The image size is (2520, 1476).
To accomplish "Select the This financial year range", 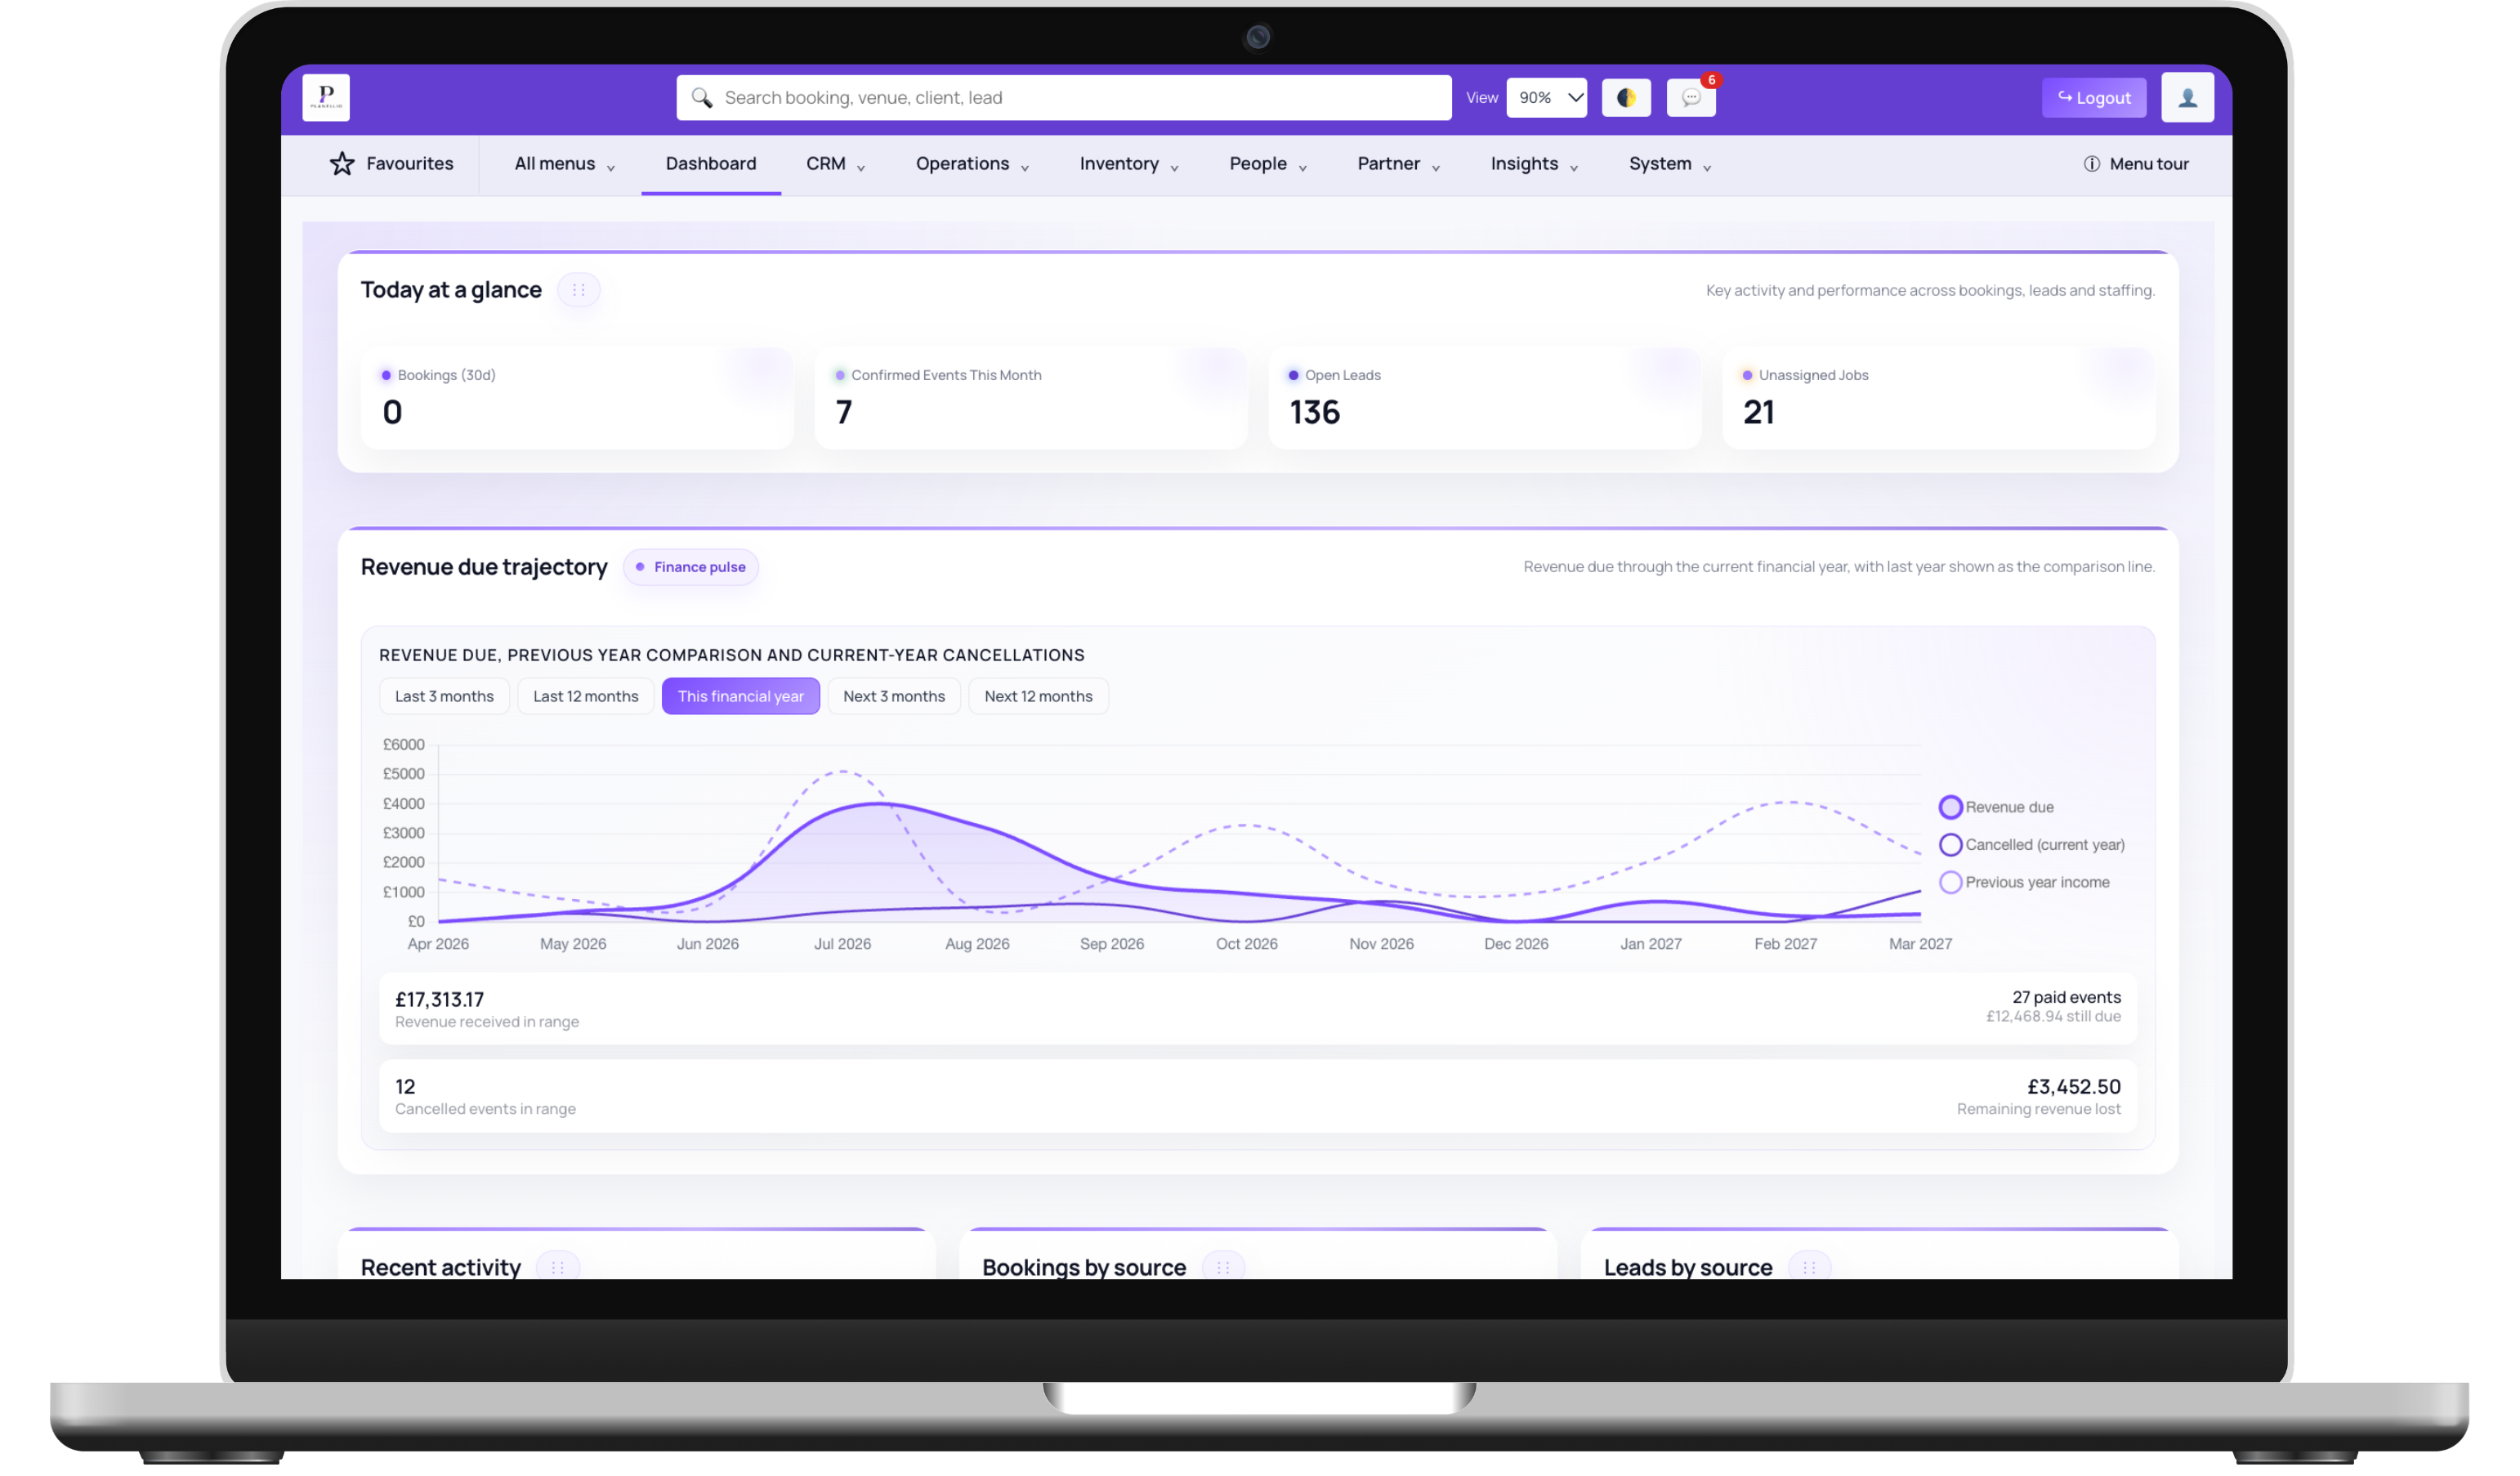I will click(741, 697).
